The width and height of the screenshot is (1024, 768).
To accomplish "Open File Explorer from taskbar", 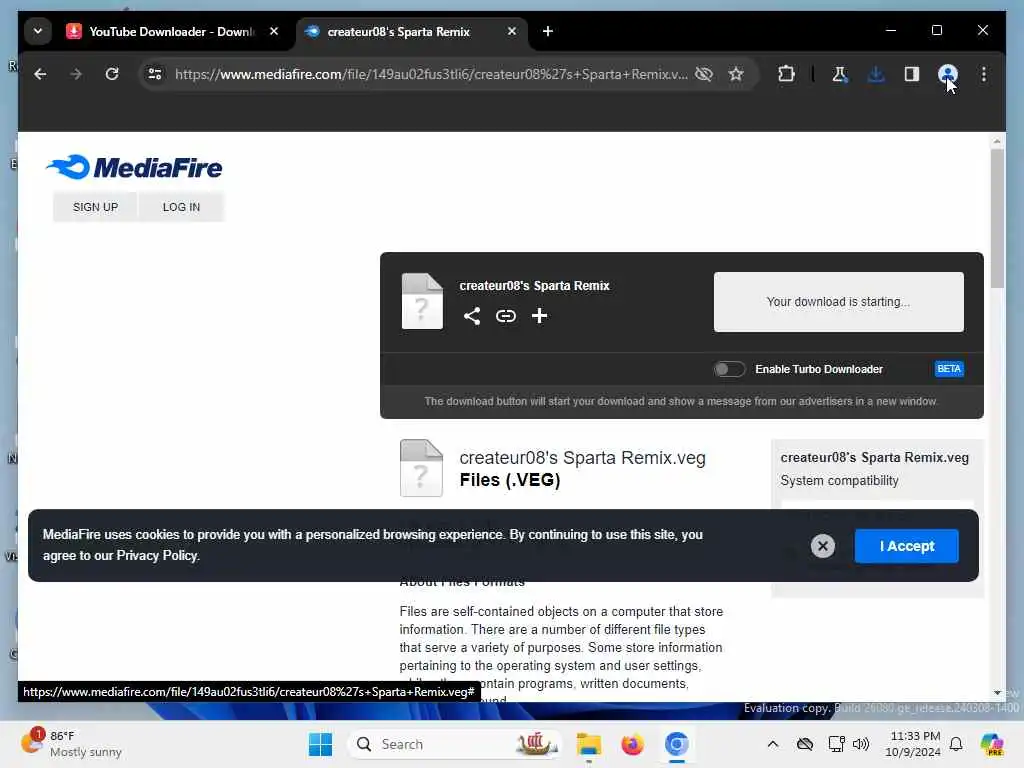I will 588,744.
